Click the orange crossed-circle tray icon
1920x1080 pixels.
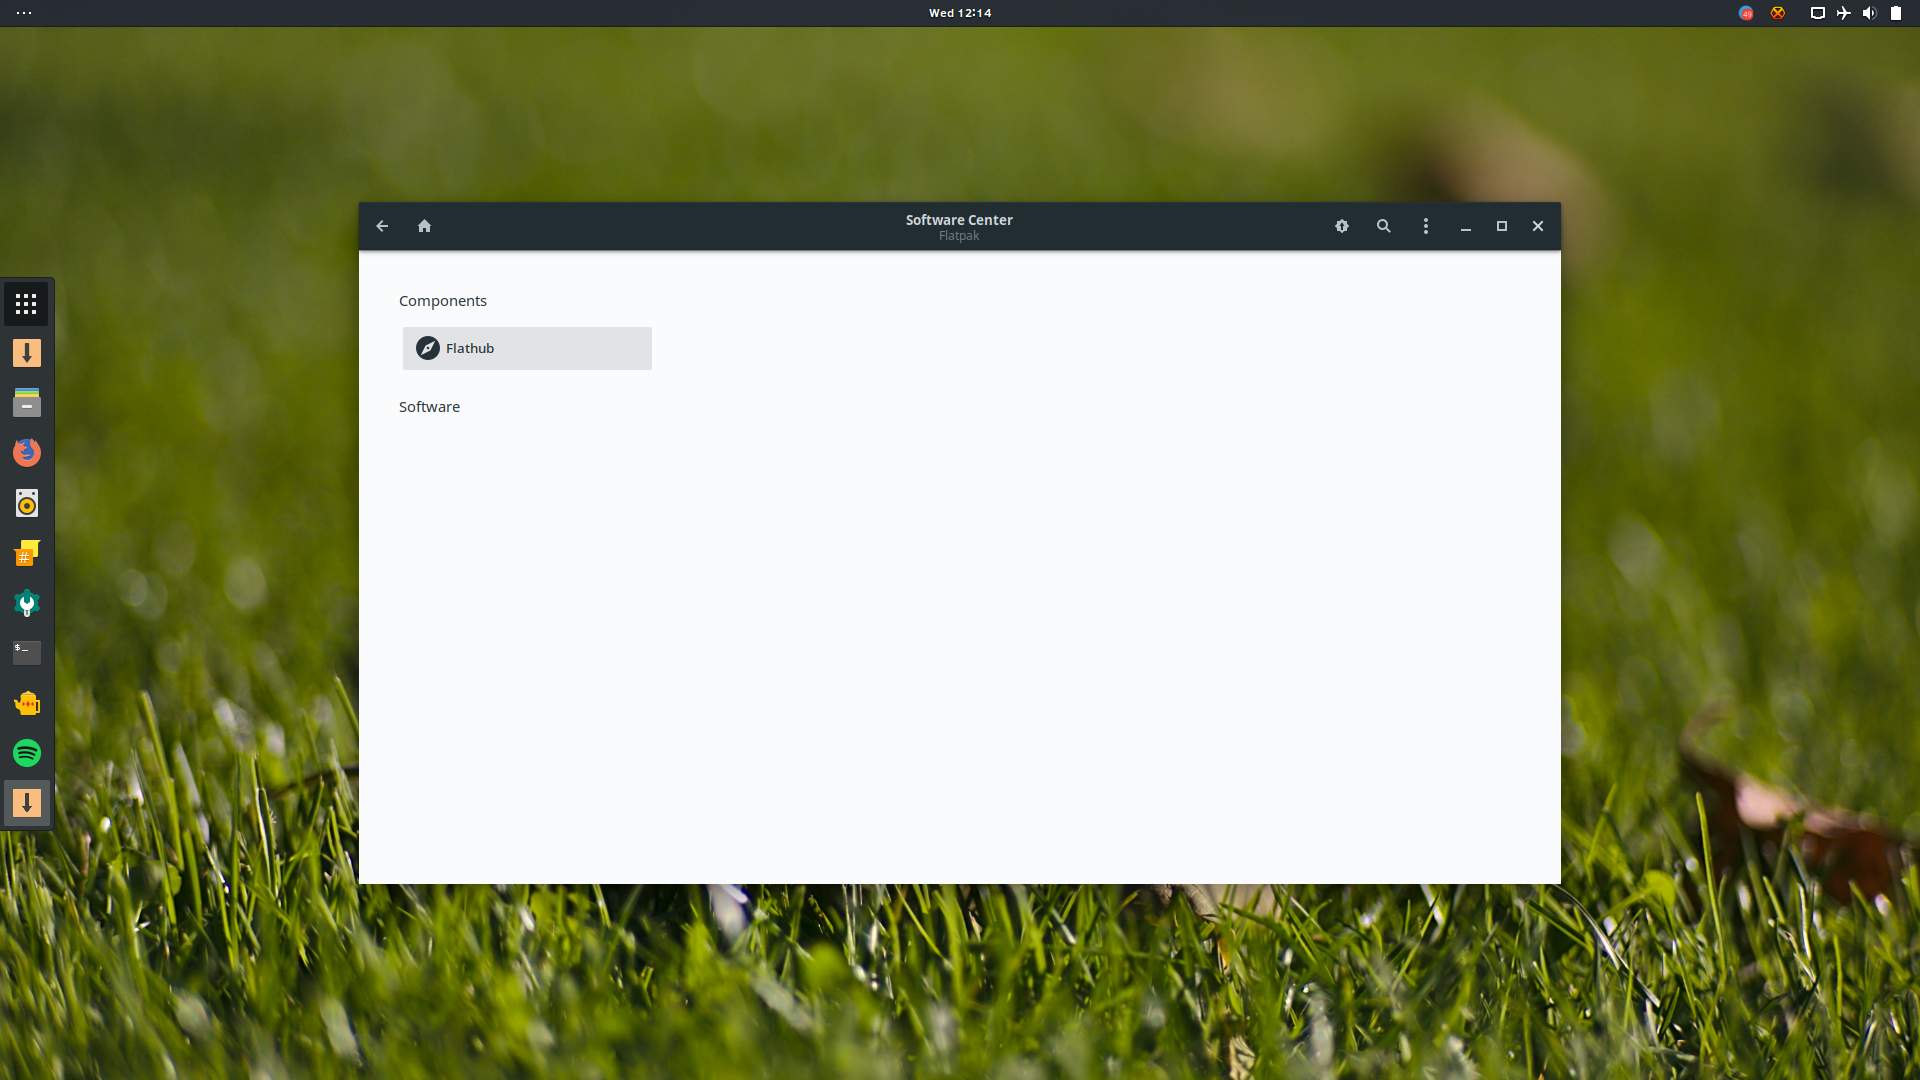pyautogui.click(x=1778, y=13)
